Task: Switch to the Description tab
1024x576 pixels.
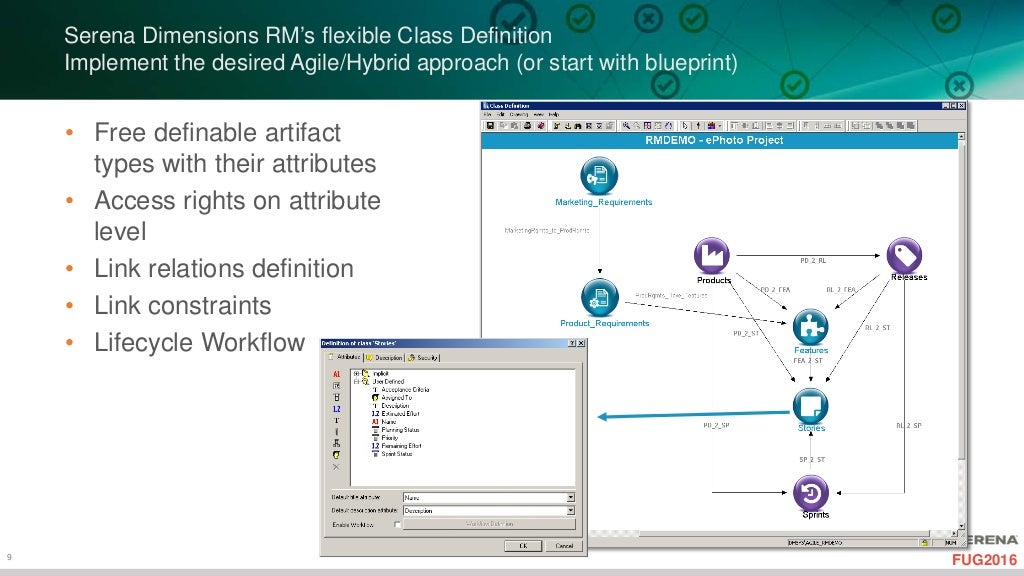Action: tap(385, 358)
